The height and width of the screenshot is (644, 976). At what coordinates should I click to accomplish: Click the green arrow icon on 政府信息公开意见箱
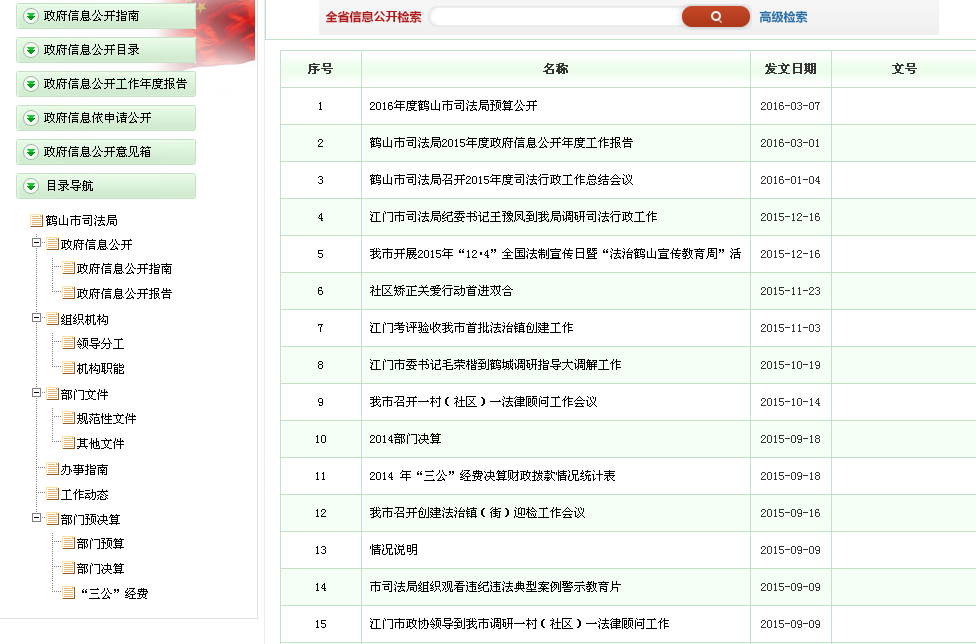30,152
